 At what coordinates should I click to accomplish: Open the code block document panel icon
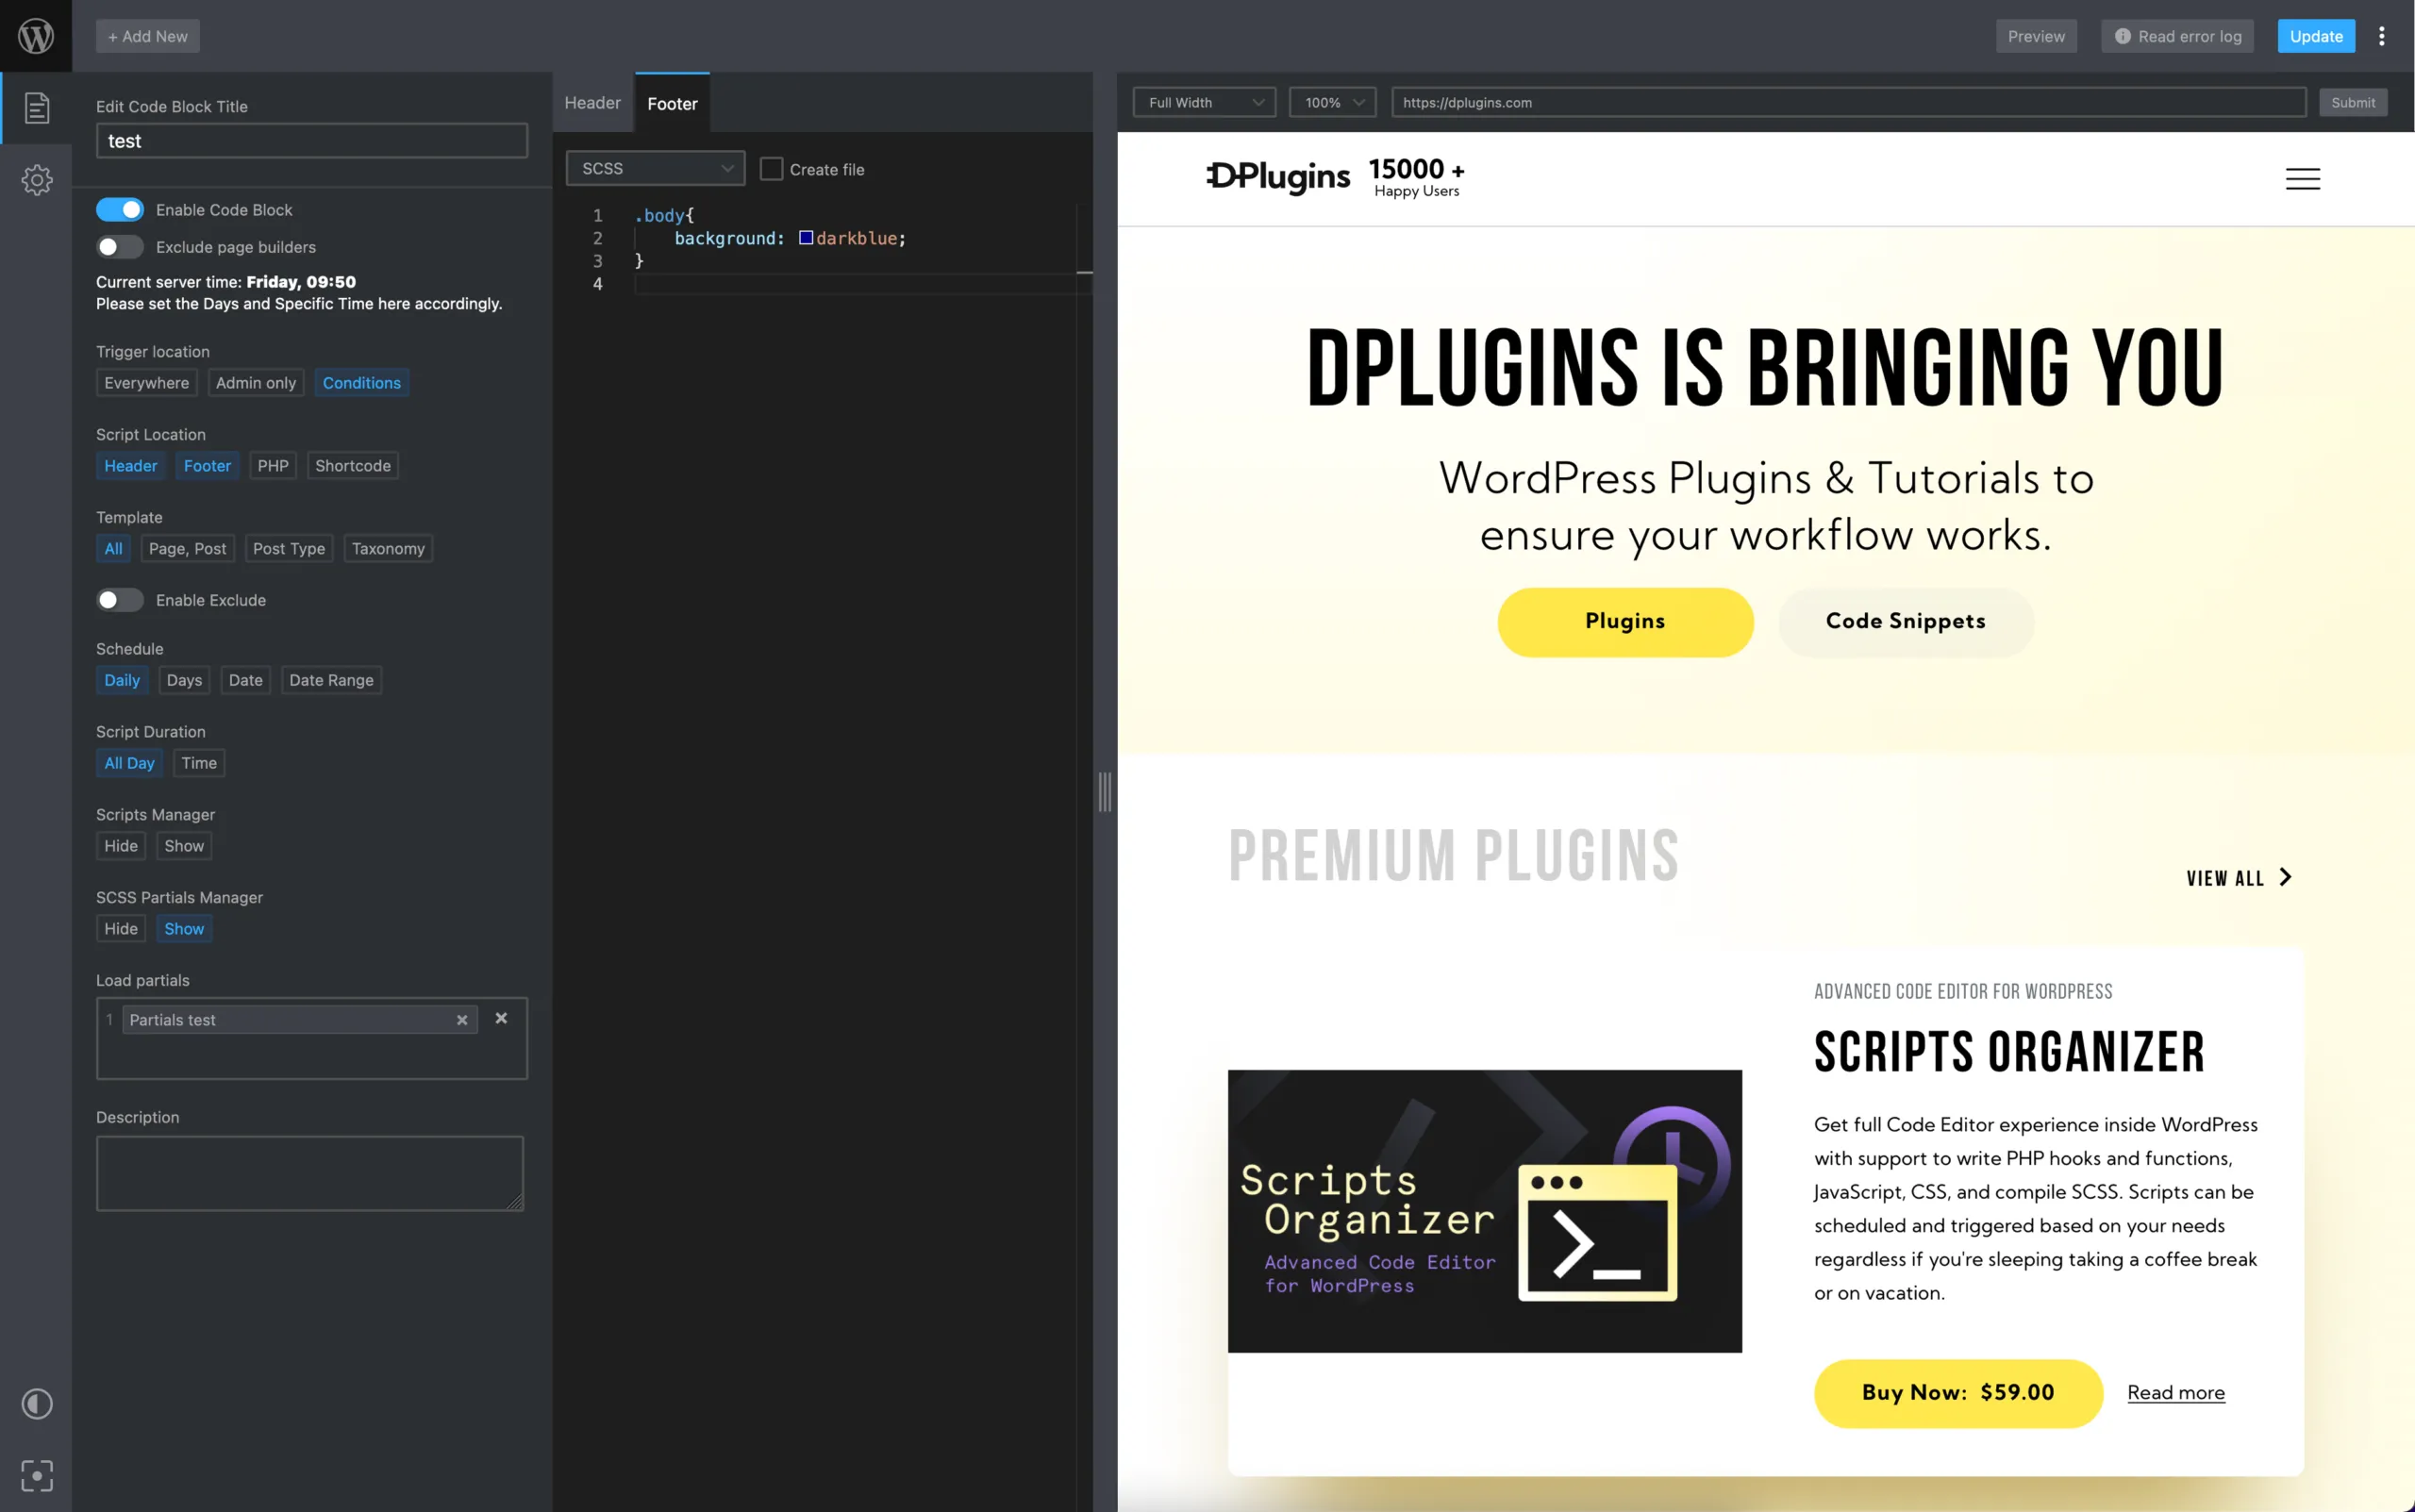coord(36,108)
